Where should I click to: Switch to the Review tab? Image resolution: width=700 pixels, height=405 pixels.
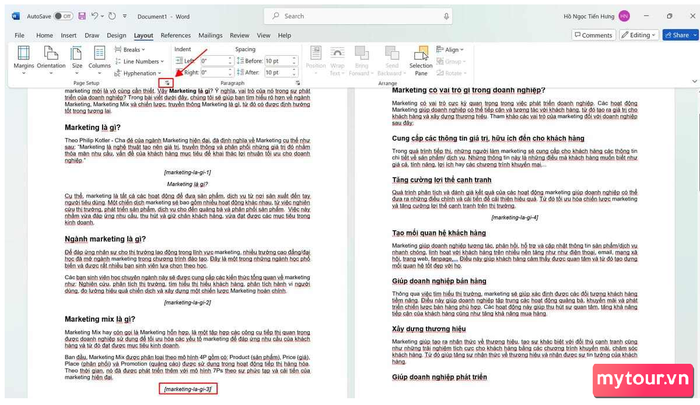[x=239, y=35]
